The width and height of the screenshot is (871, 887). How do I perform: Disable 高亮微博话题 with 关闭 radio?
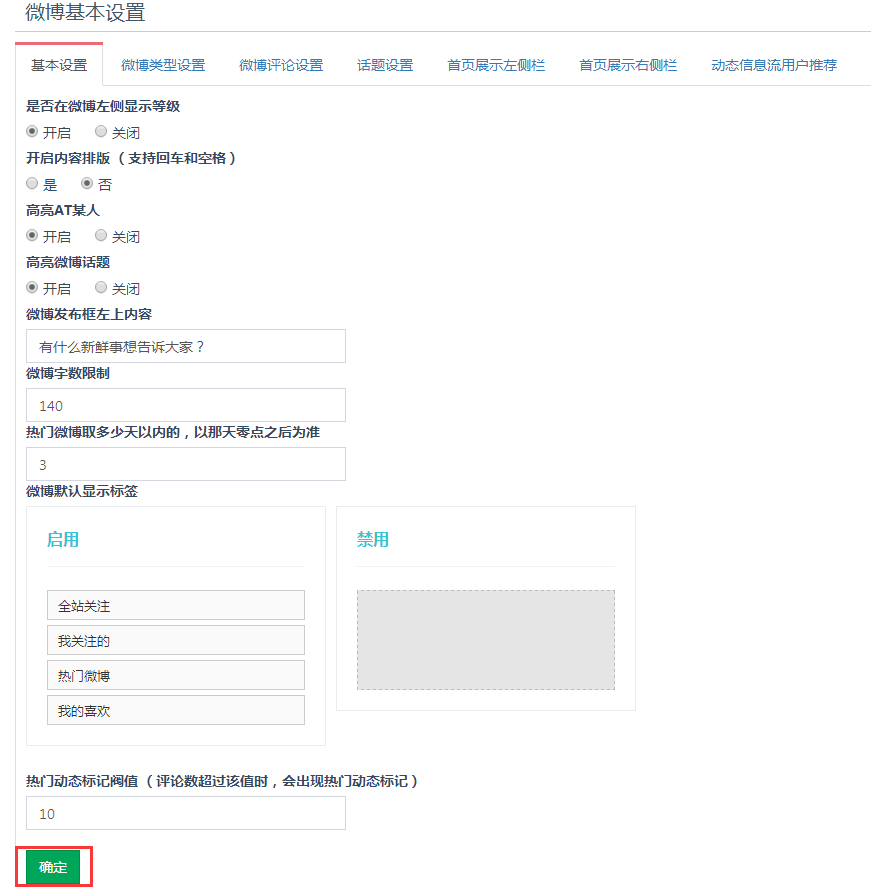pyautogui.click(x=101, y=287)
